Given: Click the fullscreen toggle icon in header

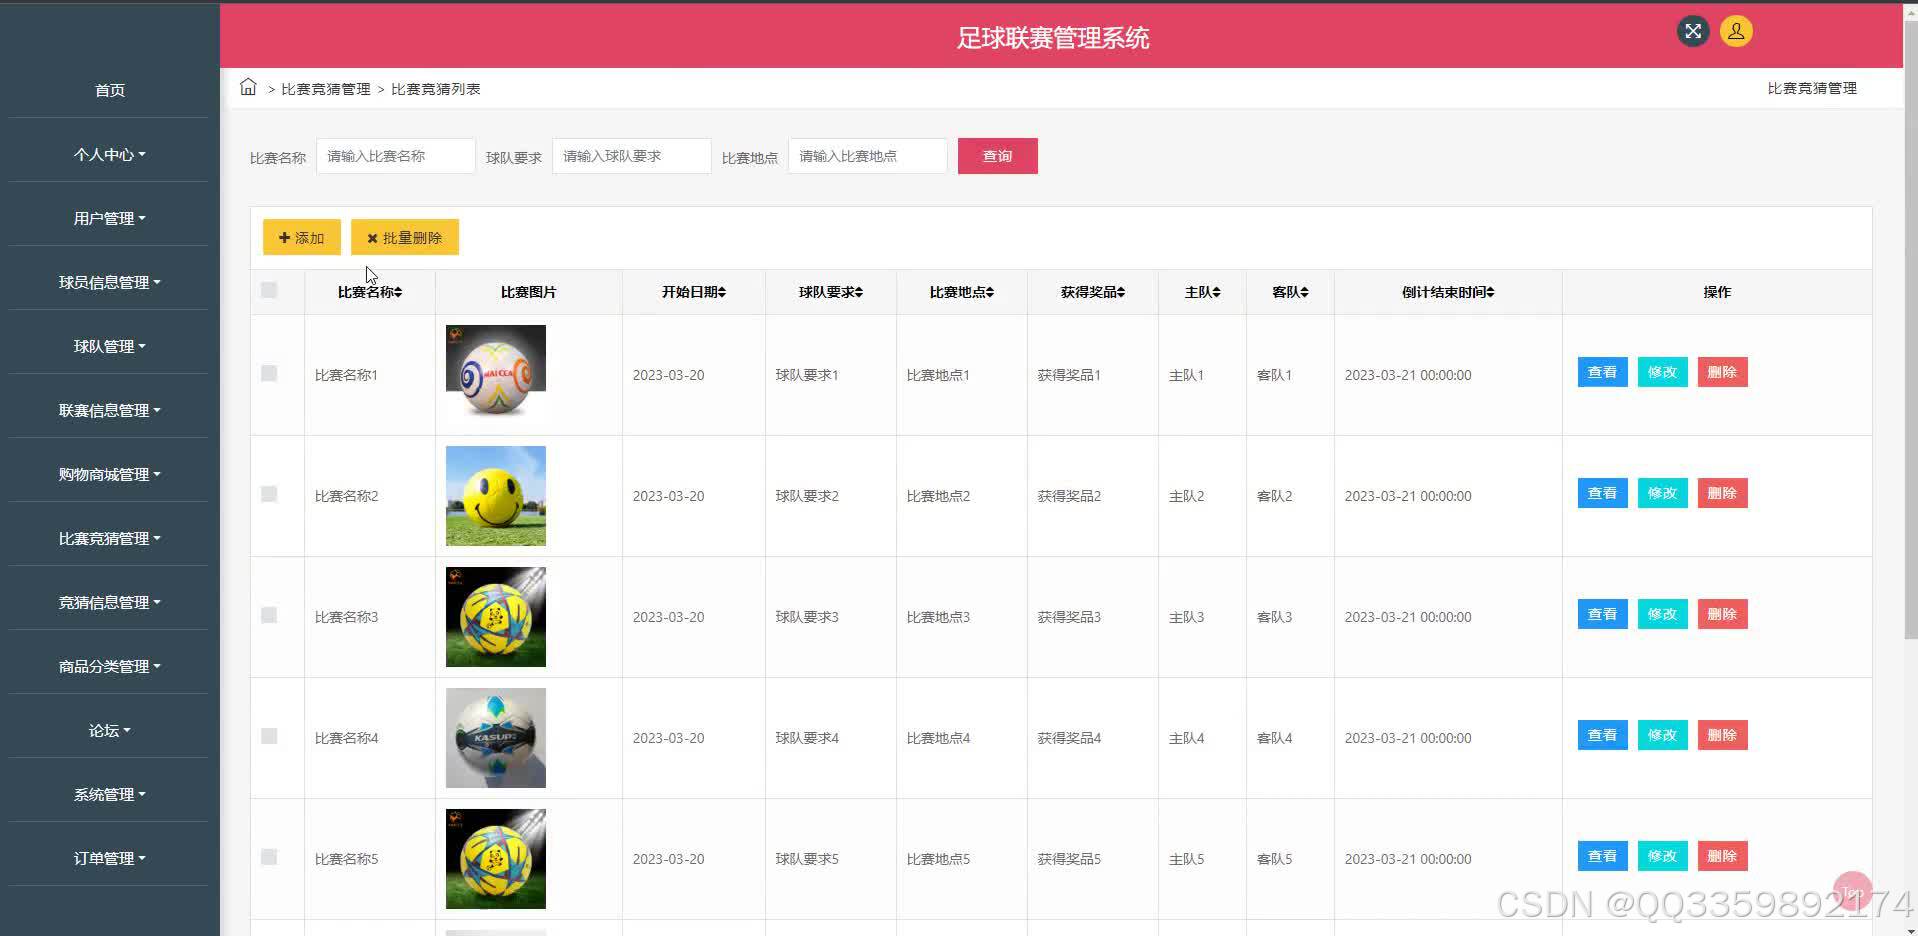Looking at the screenshot, I should [1693, 31].
